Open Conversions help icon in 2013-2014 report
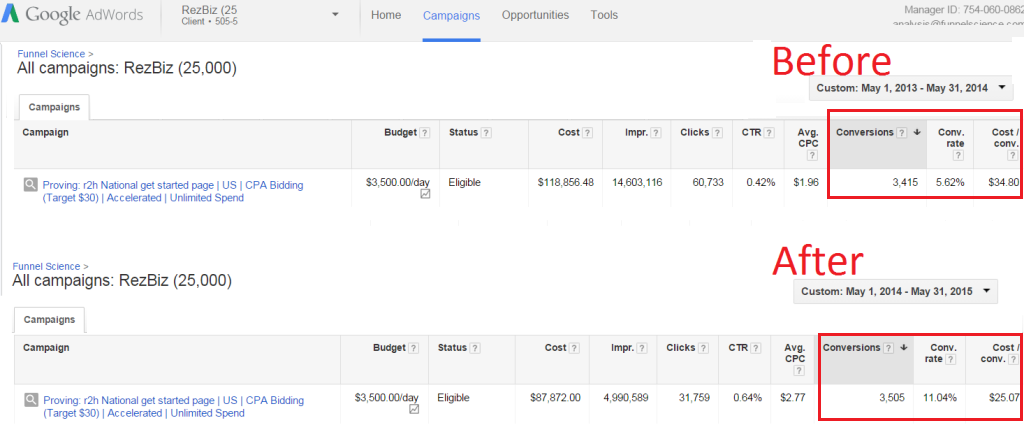 (x=902, y=133)
